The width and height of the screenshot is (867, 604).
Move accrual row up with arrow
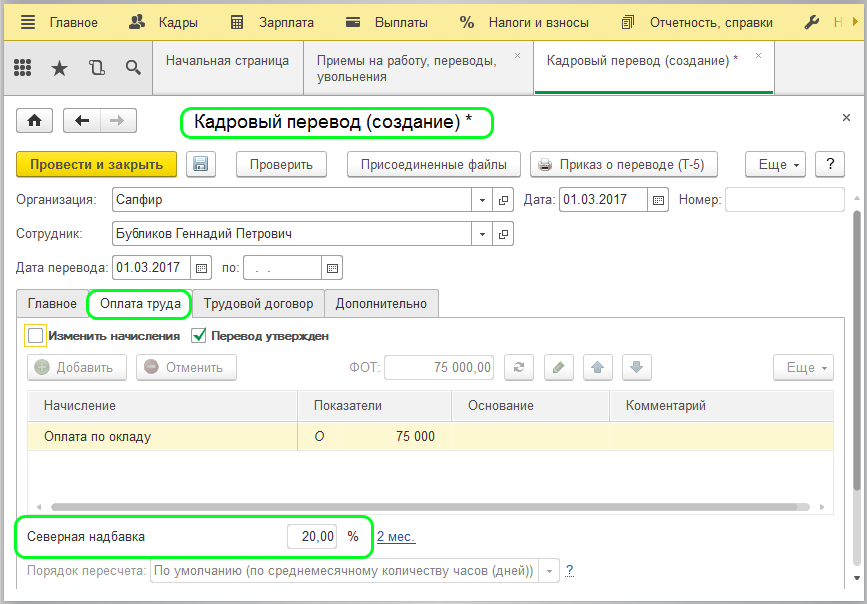pos(598,367)
